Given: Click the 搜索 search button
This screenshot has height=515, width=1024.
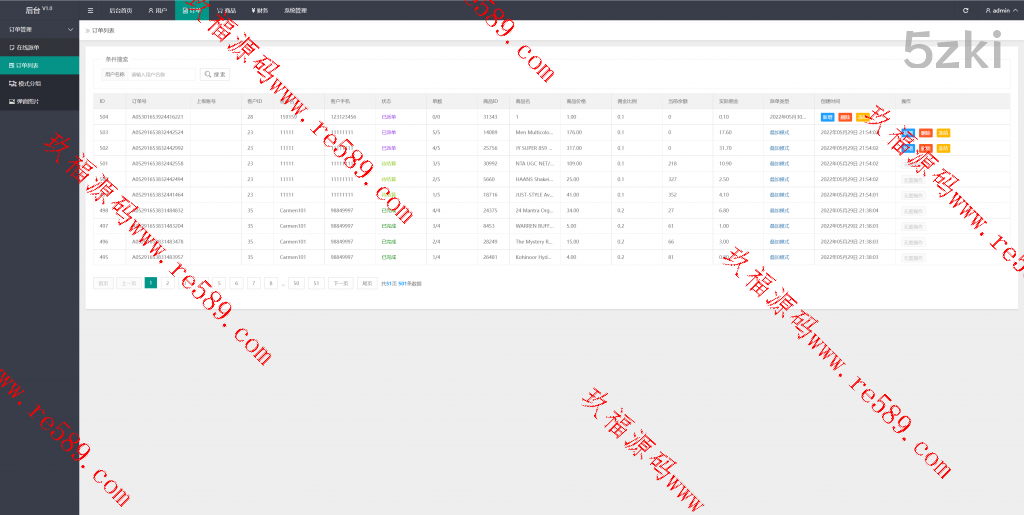Looking at the screenshot, I should point(215,74).
